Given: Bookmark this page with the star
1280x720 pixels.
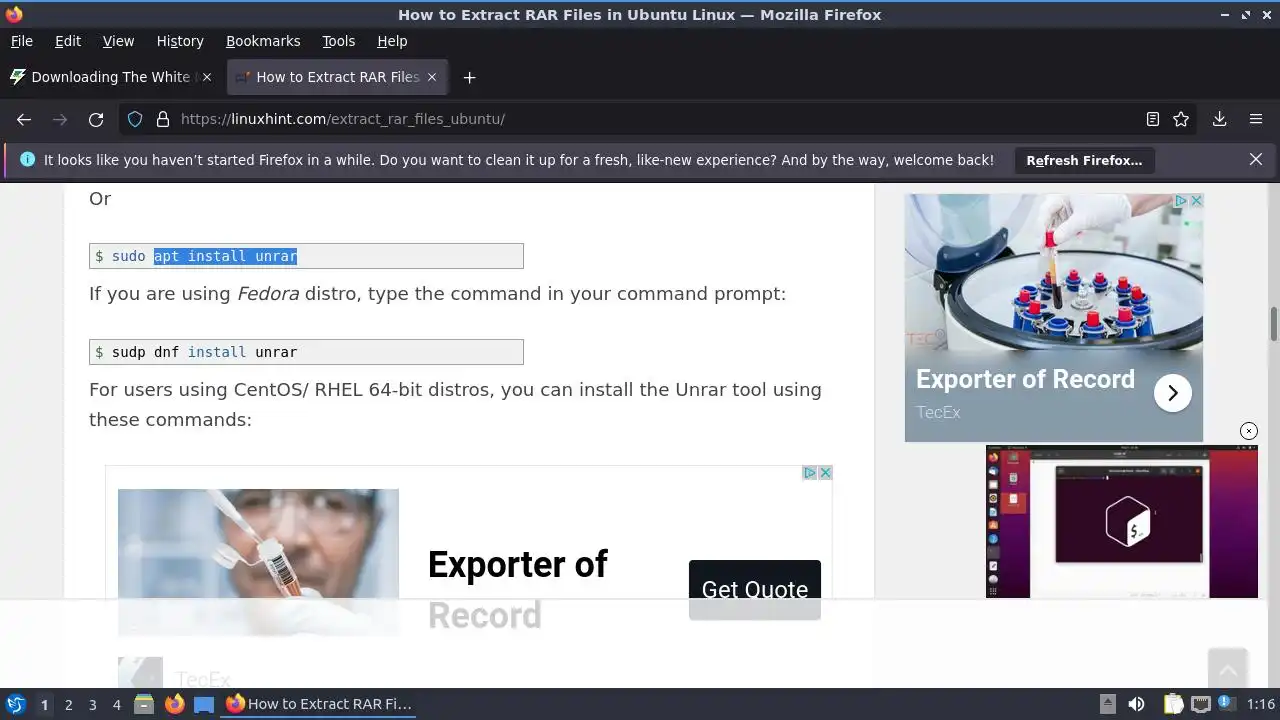Looking at the screenshot, I should coord(1181,119).
